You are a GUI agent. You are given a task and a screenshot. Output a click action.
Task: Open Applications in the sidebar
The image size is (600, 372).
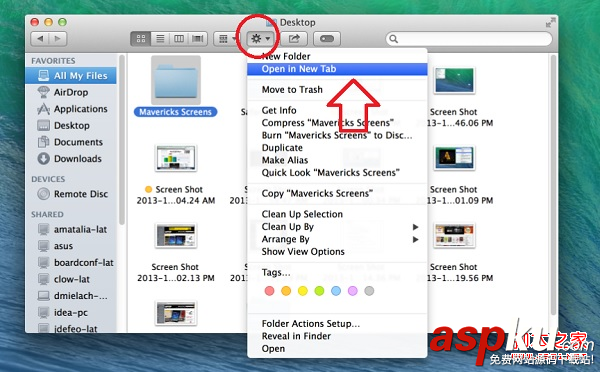point(71,109)
